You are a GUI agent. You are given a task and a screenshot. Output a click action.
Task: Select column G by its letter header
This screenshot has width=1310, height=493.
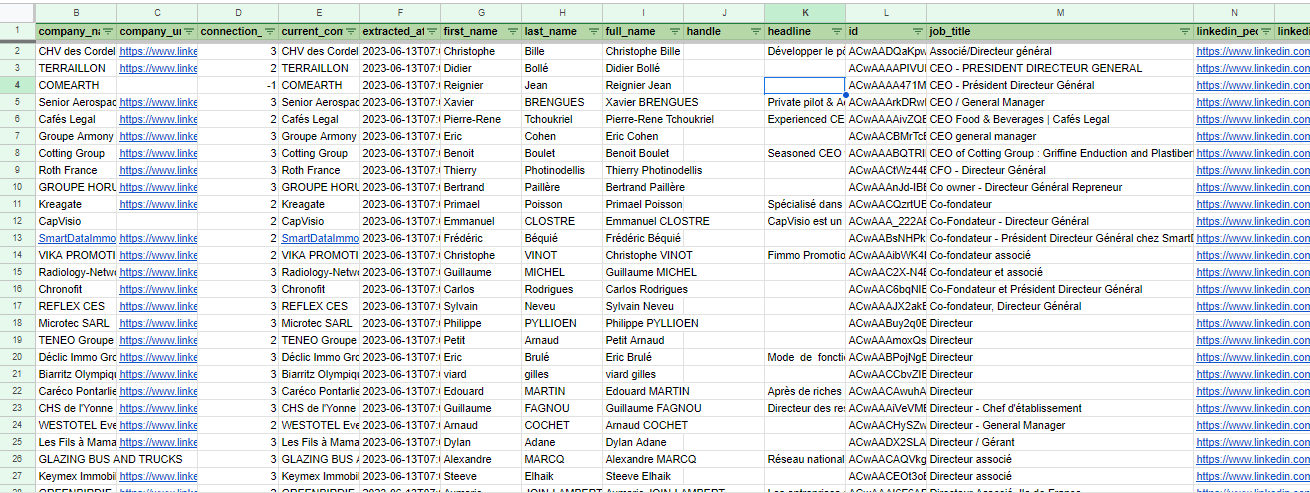(x=481, y=11)
